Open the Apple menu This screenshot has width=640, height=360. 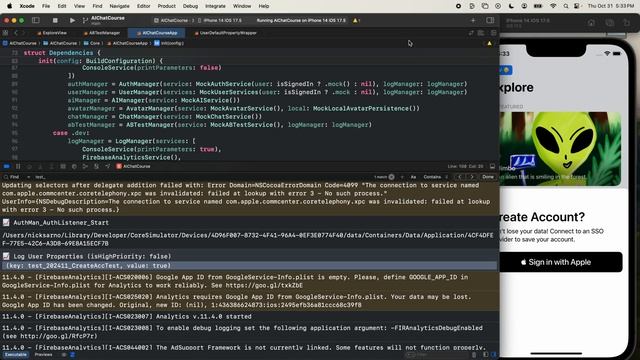click(9, 6)
